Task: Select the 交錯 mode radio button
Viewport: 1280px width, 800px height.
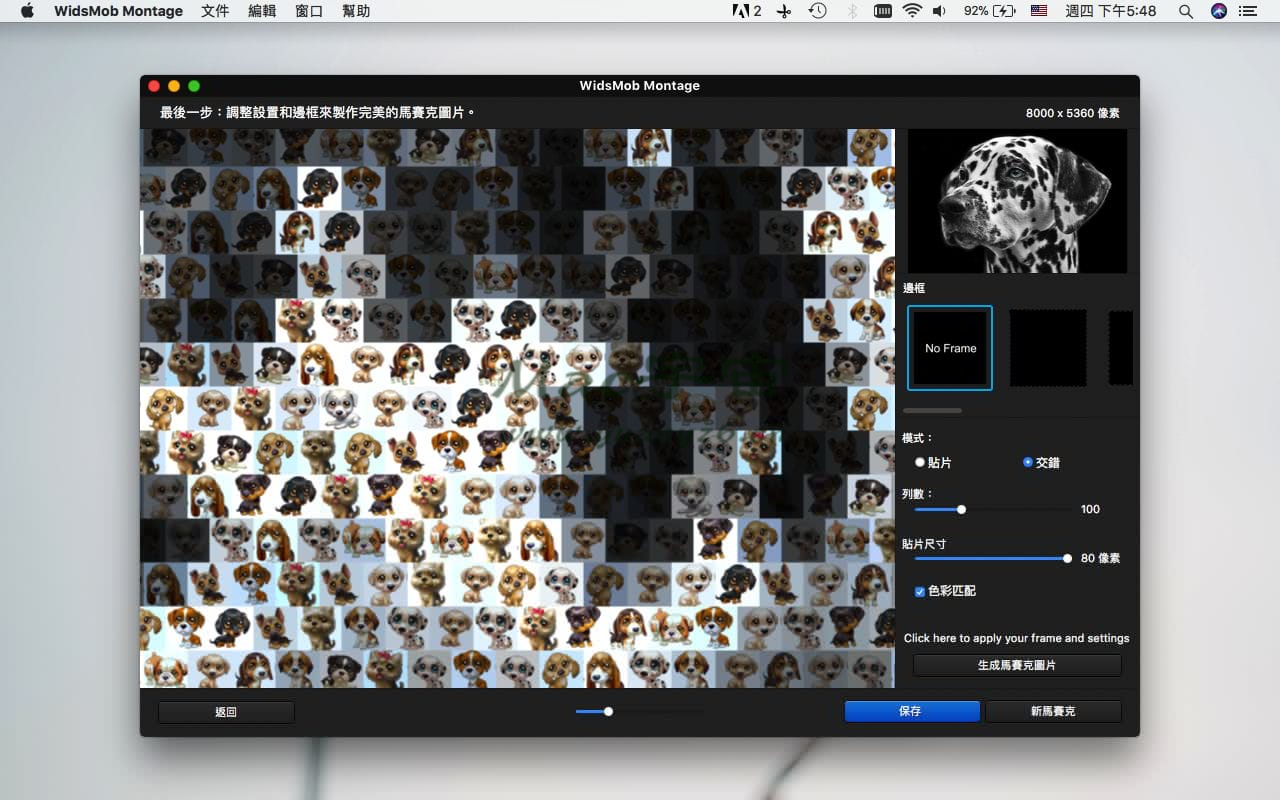Action: (x=1028, y=462)
